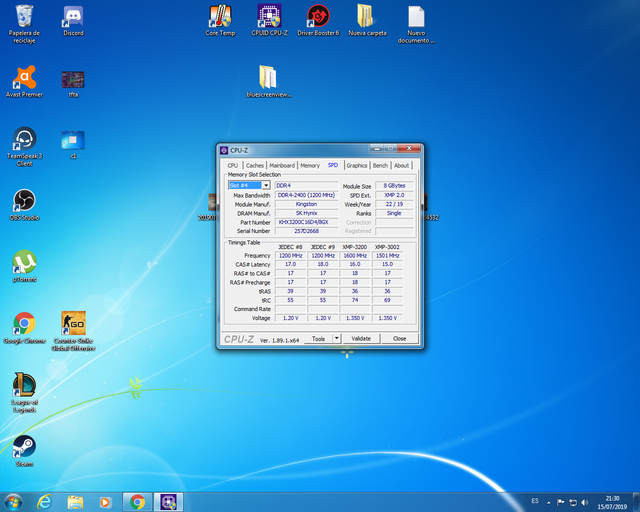Open the media player taskbar icon

(x=105, y=502)
